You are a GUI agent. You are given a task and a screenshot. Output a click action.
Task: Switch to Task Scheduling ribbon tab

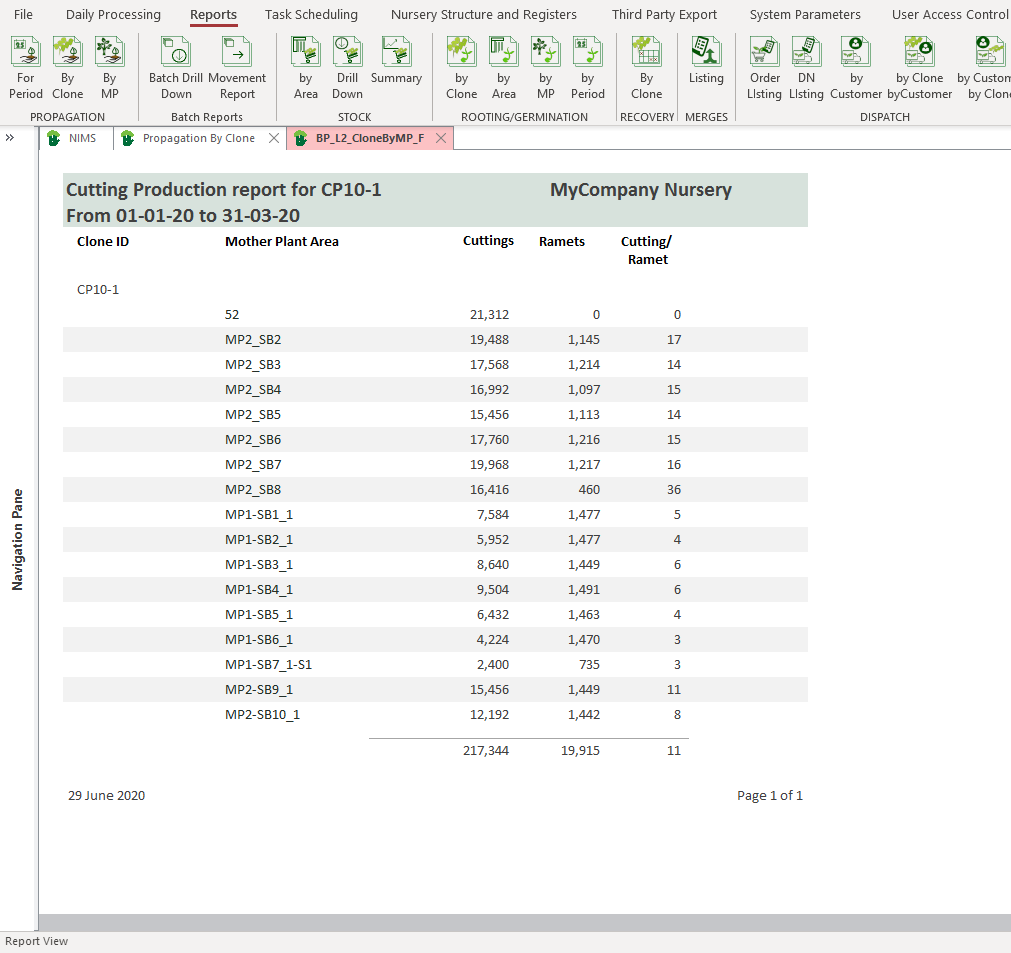click(311, 14)
